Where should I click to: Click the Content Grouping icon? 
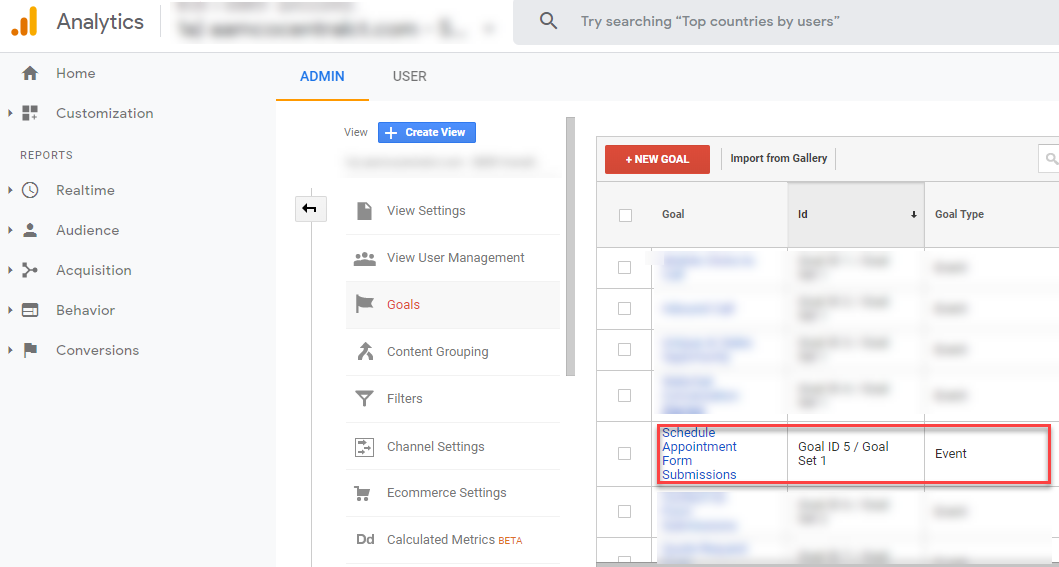coord(365,352)
